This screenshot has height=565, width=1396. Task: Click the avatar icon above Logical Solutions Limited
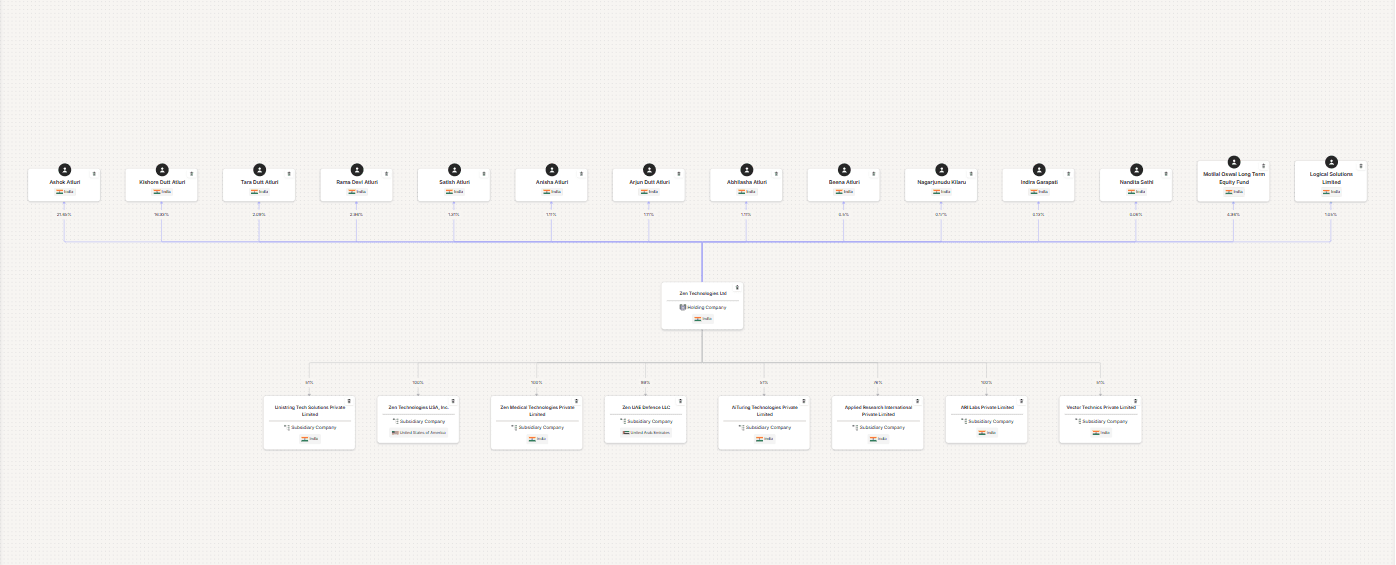[x=1331, y=162]
